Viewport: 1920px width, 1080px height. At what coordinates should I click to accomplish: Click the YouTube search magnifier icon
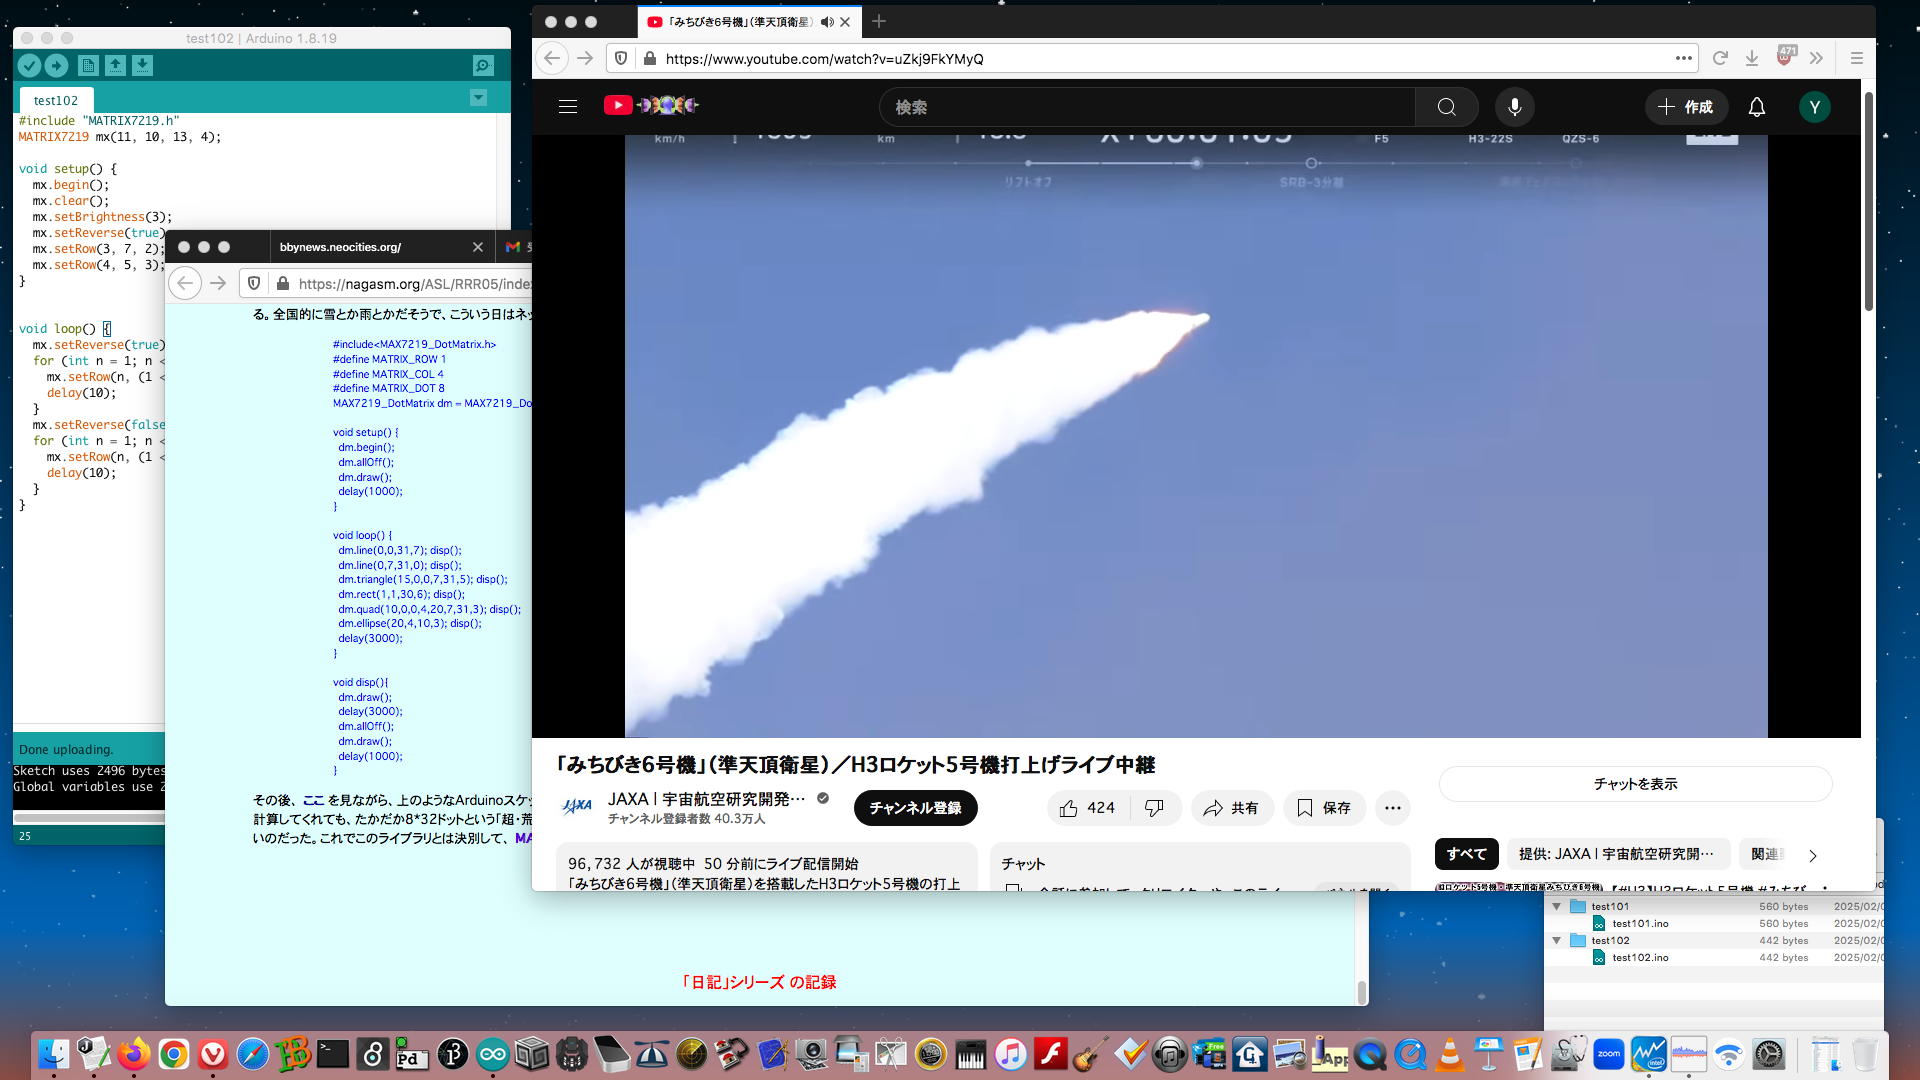1446,107
